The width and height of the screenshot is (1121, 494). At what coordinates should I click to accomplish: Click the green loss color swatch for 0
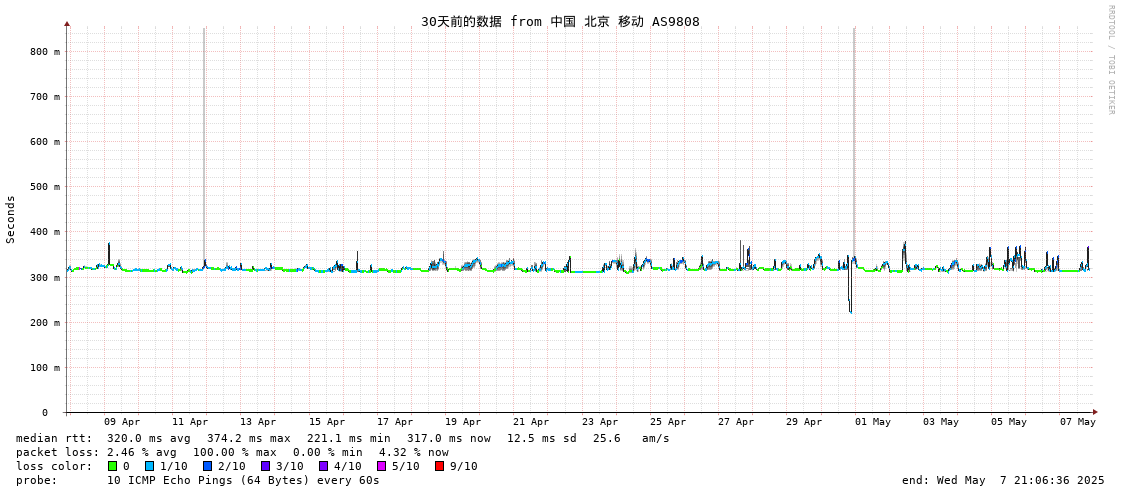coord(112,466)
